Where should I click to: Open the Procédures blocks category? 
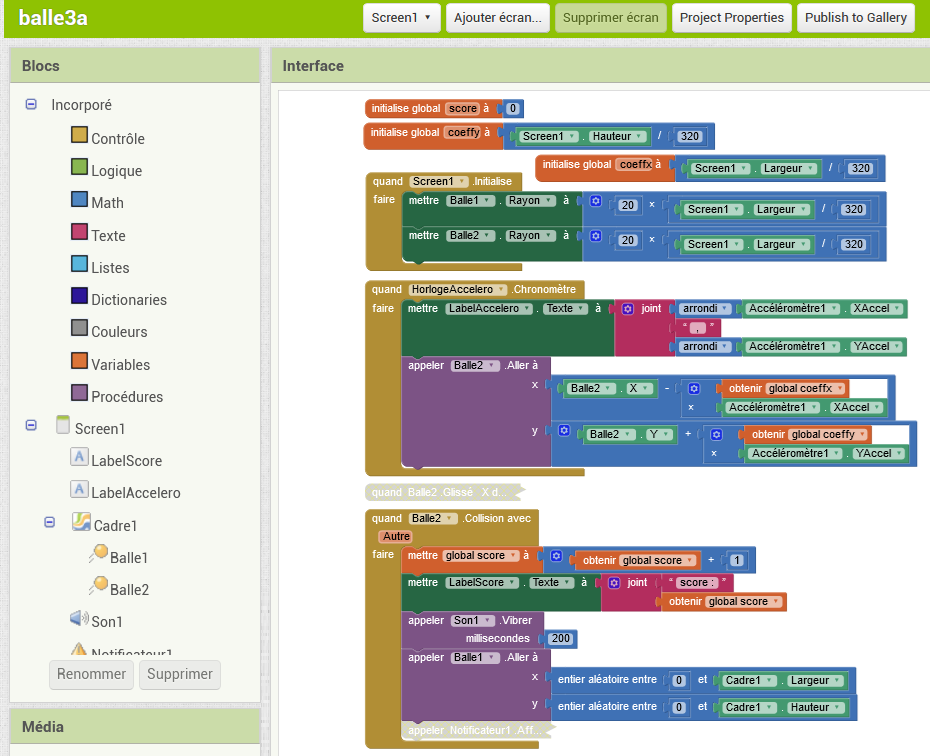coord(127,397)
